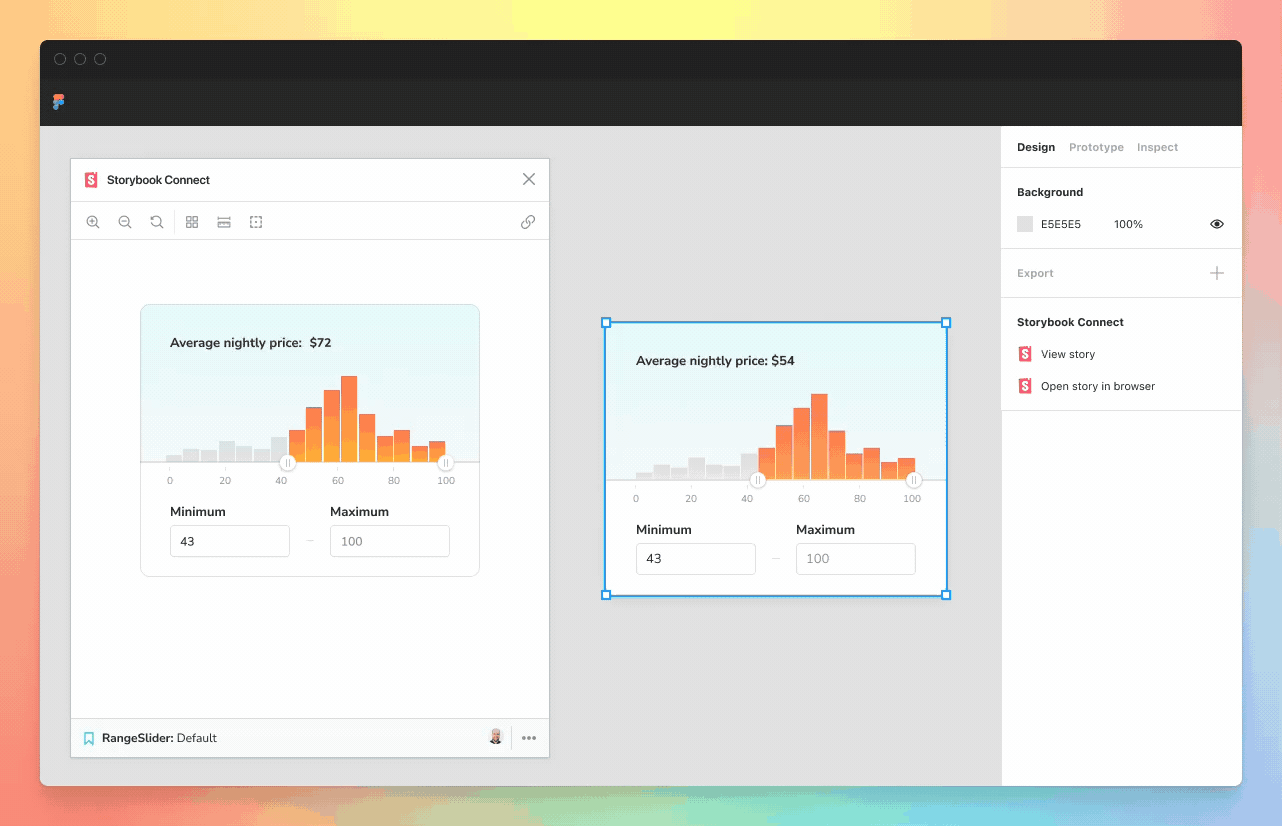The image size is (1282, 826).
Task: Select the zoom in tool
Action: point(93,221)
